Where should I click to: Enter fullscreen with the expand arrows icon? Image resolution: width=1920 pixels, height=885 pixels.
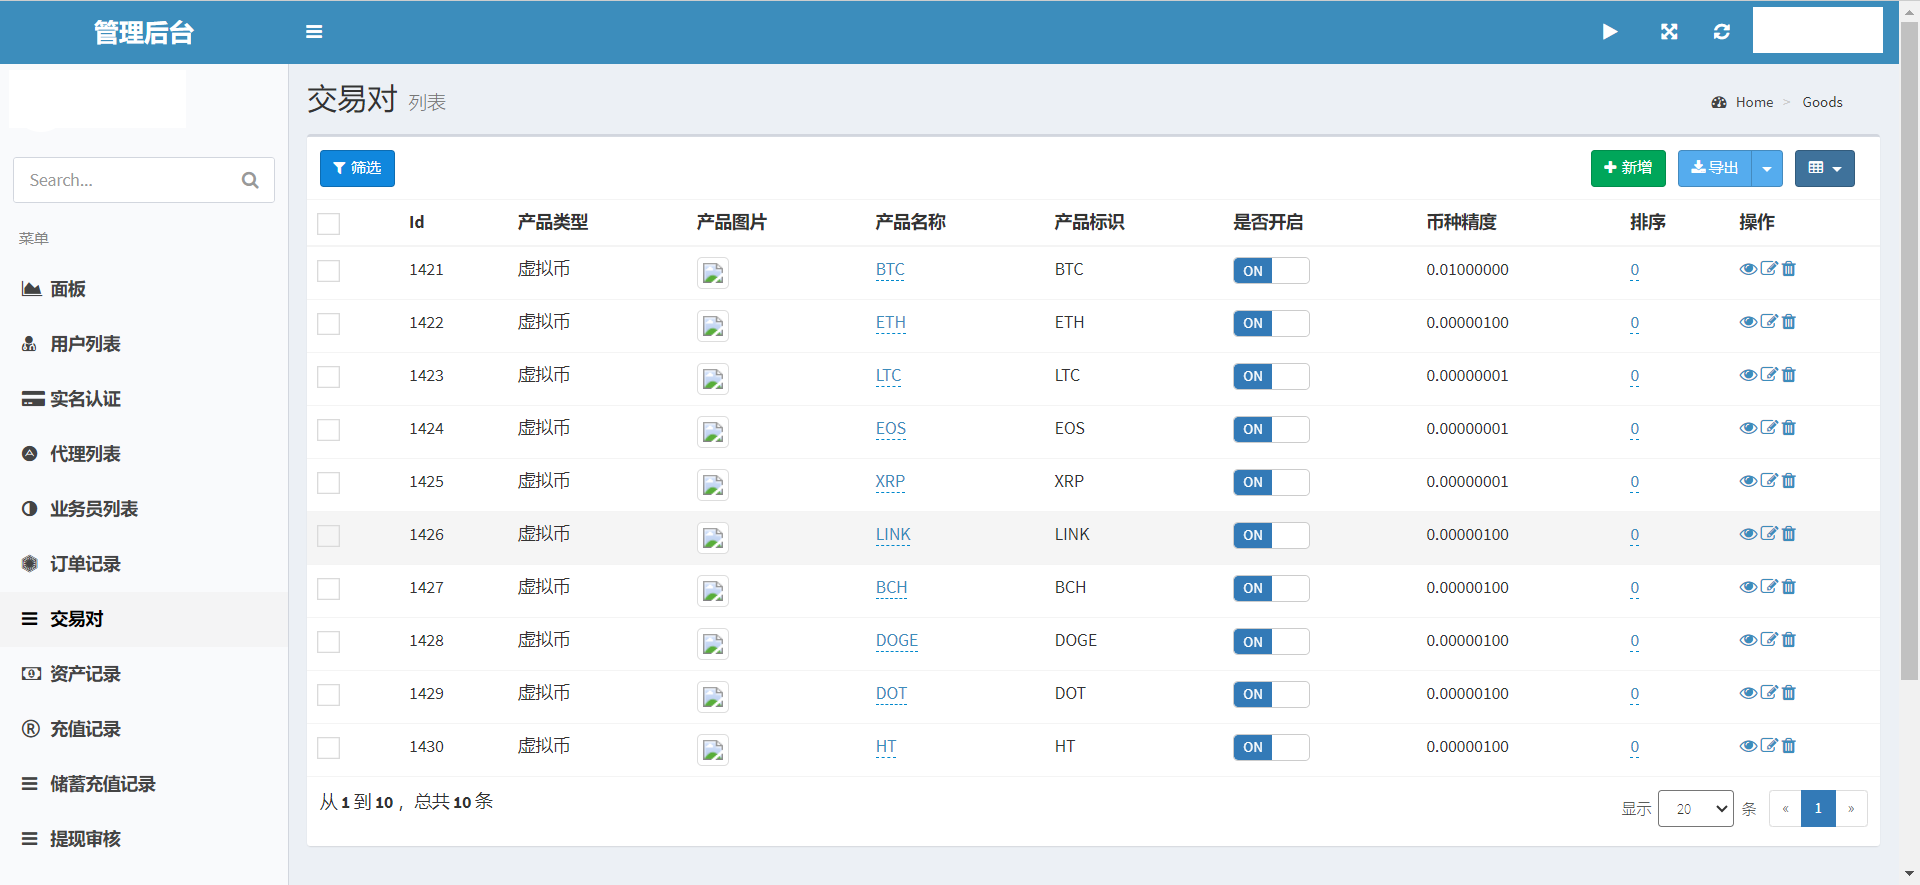[x=1669, y=32]
